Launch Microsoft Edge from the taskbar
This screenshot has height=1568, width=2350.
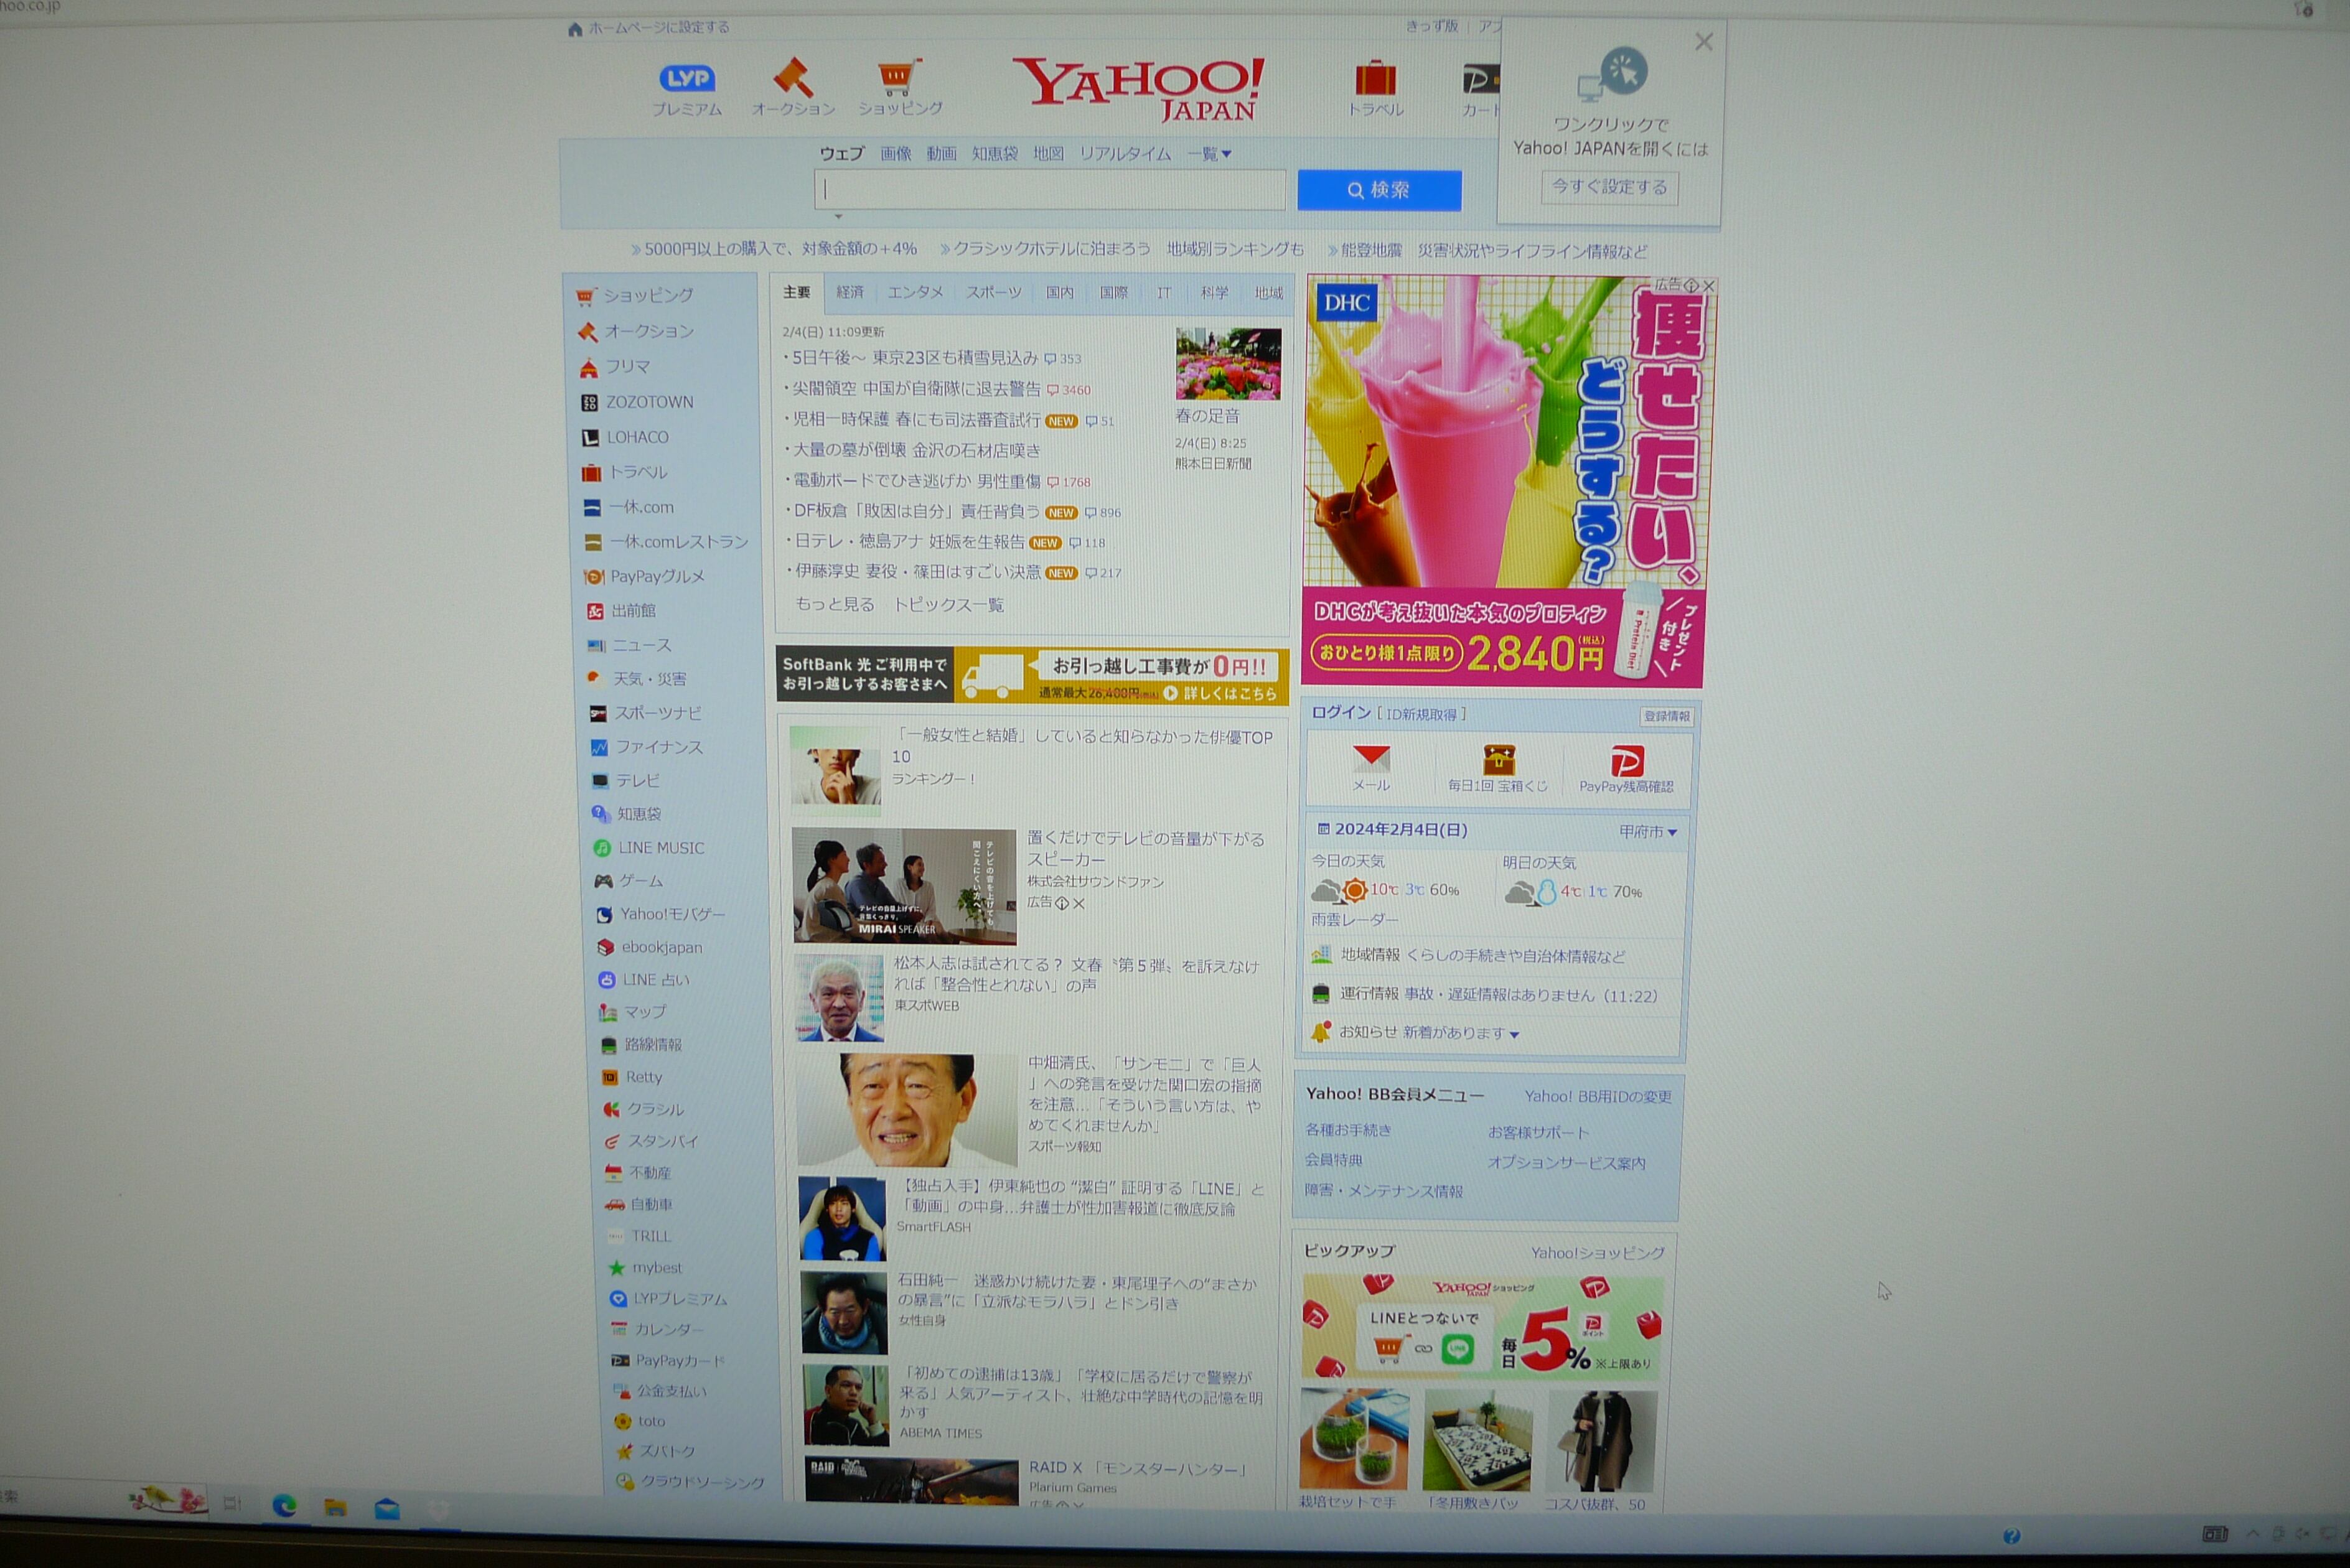tap(284, 1505)
